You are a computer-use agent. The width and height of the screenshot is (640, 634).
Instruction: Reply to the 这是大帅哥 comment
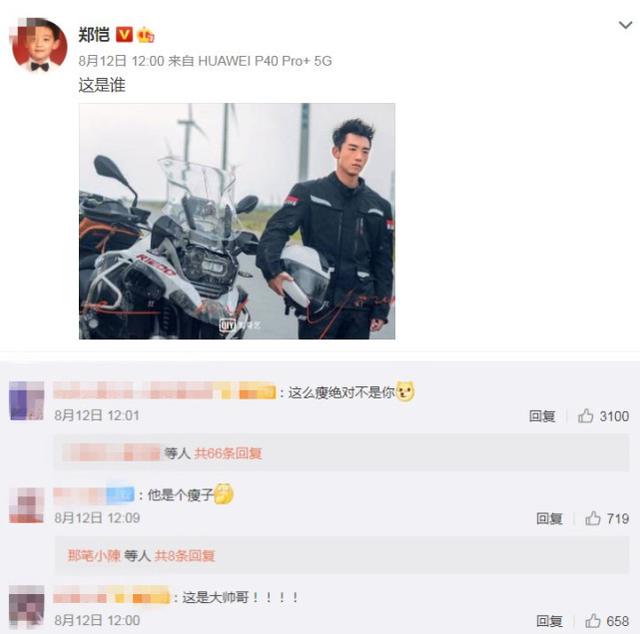(x=549, y=621)
